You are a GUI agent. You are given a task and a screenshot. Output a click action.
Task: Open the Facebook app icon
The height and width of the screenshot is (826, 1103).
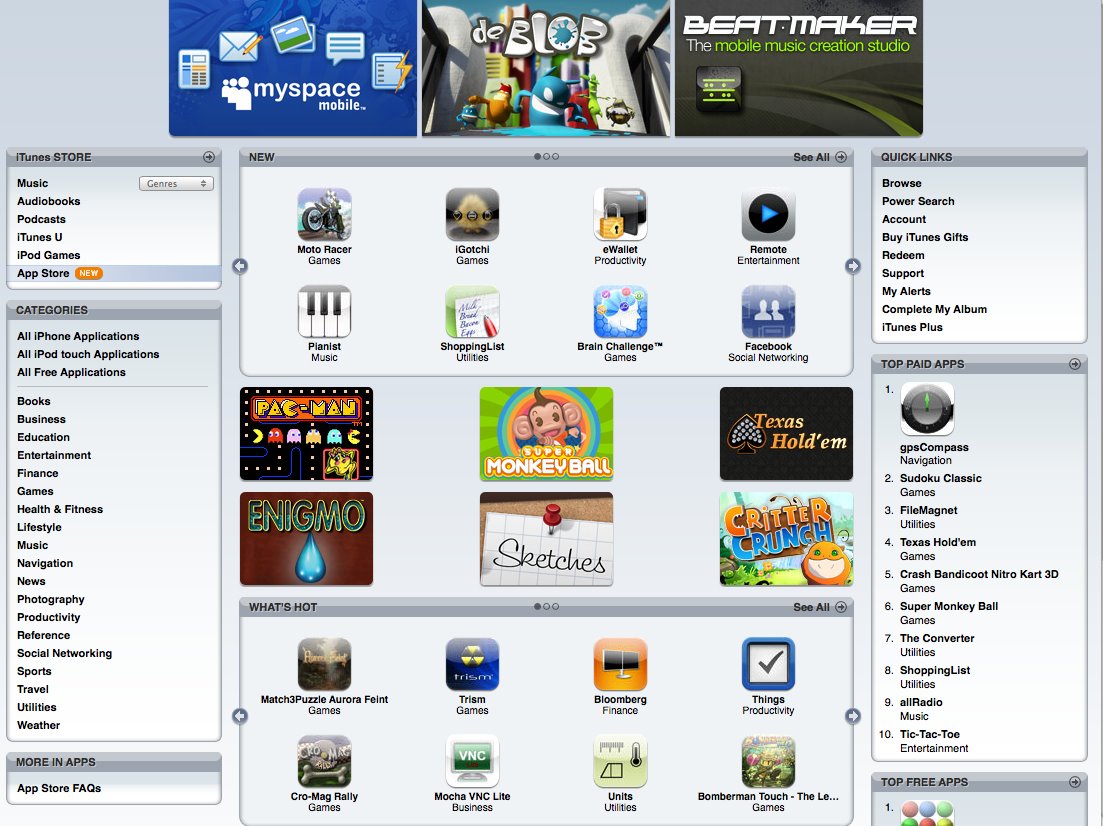coord(768,312)
